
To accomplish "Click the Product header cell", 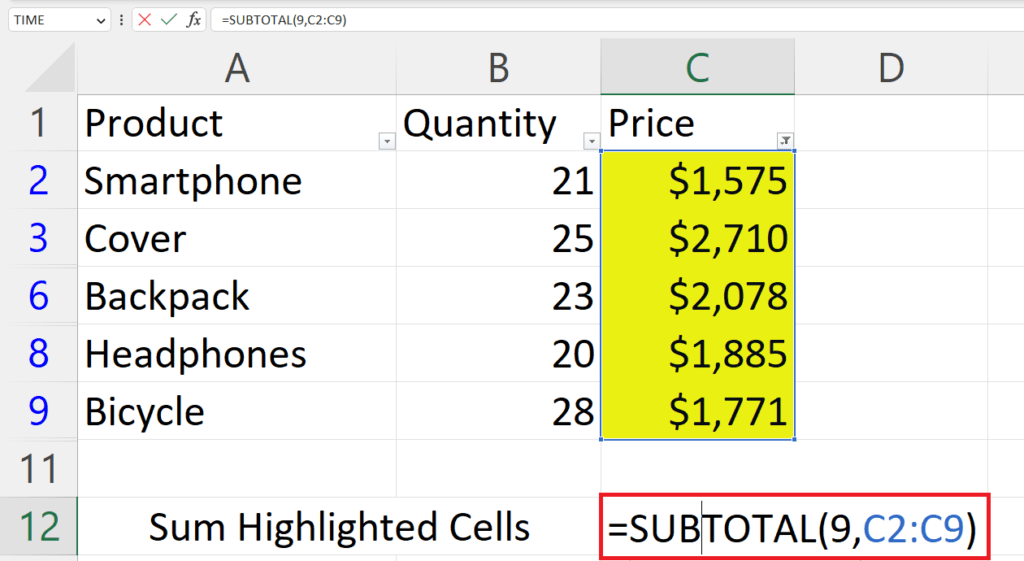I will click(237, 123).
